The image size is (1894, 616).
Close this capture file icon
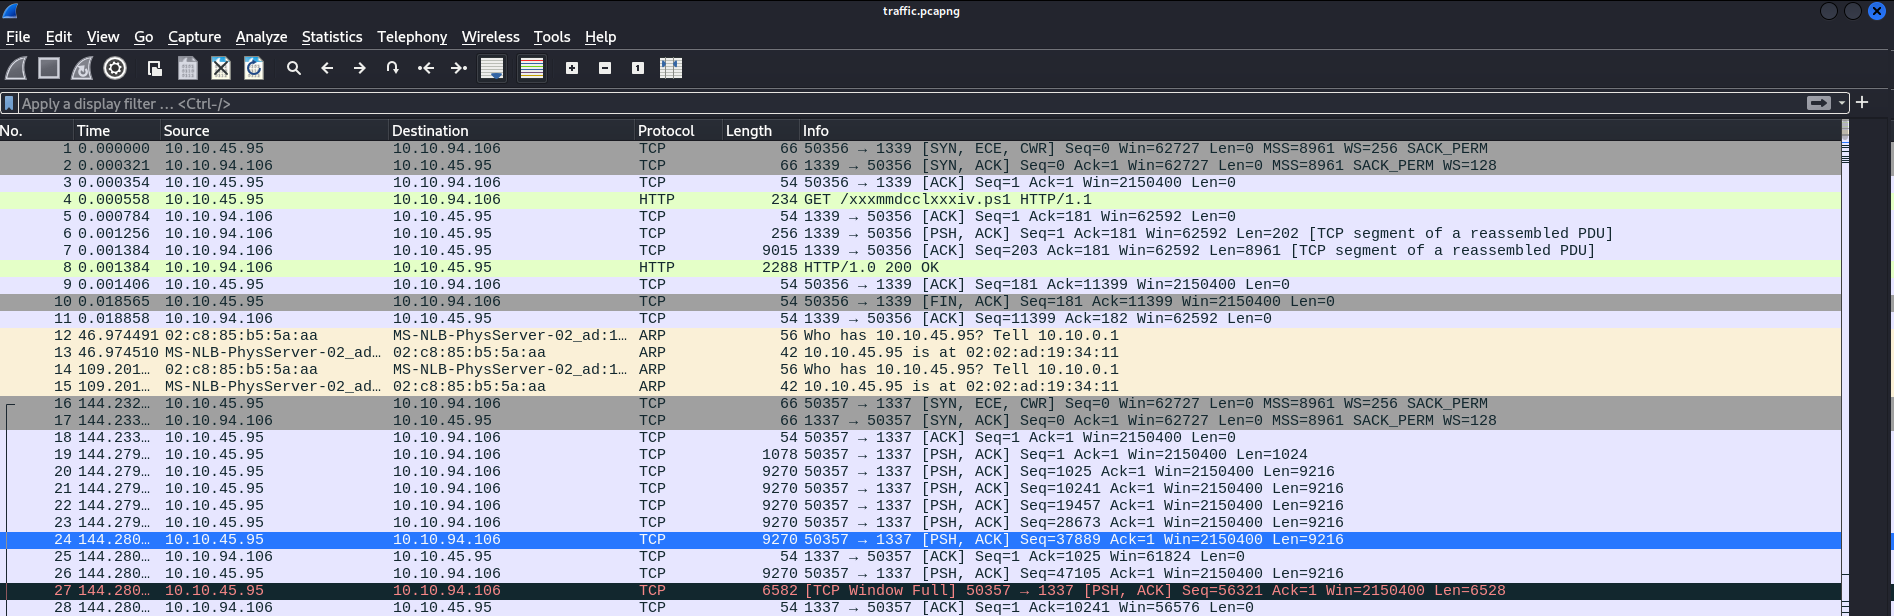click(x=221, y=68)
